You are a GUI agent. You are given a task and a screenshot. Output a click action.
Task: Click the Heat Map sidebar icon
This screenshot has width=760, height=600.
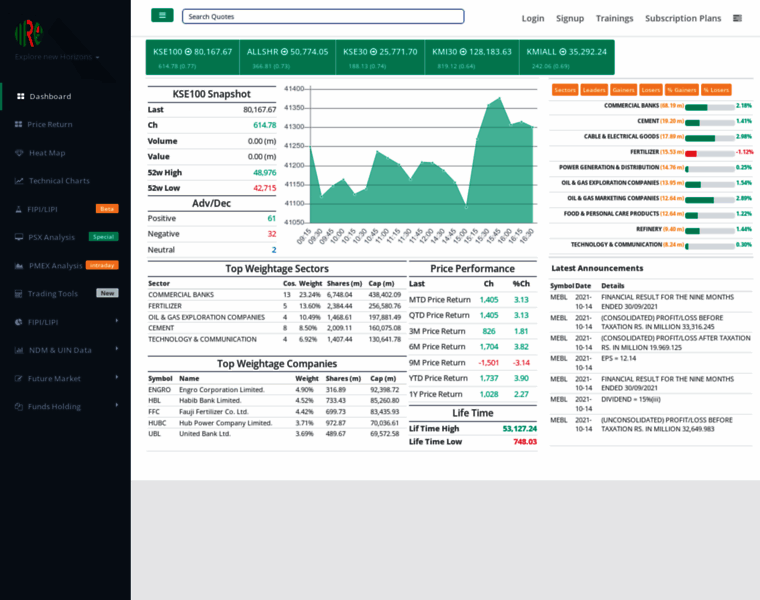coord(19,153)
